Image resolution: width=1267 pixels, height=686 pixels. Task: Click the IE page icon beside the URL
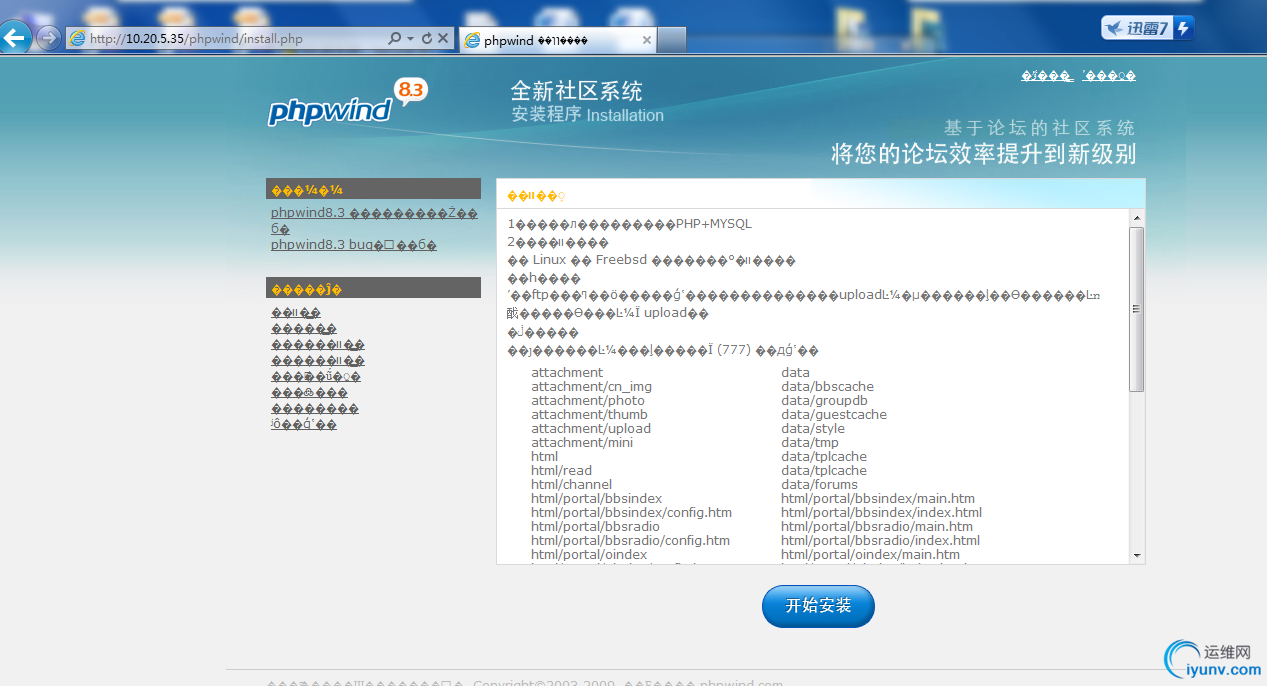77,39
